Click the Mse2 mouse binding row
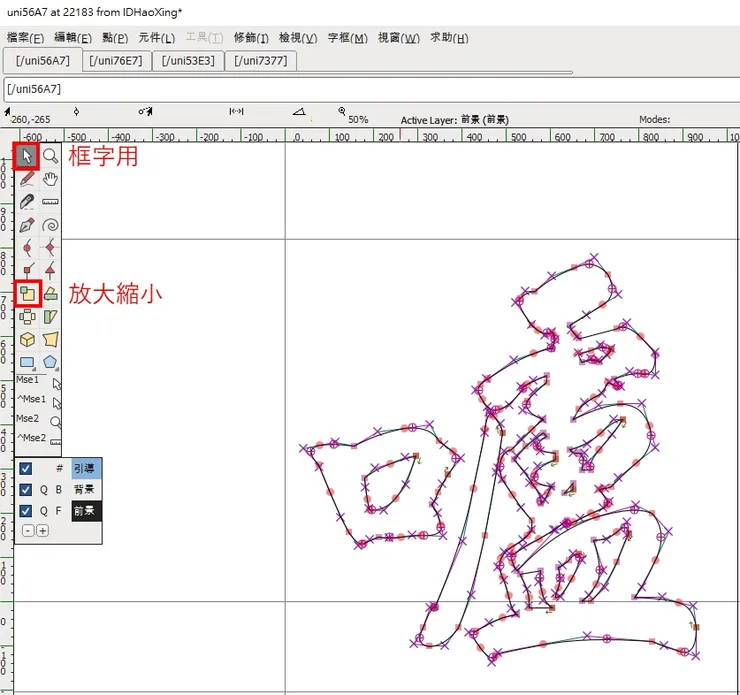Image resolution: width=740 pixels, height=695 pixels. tap(38, 420)
